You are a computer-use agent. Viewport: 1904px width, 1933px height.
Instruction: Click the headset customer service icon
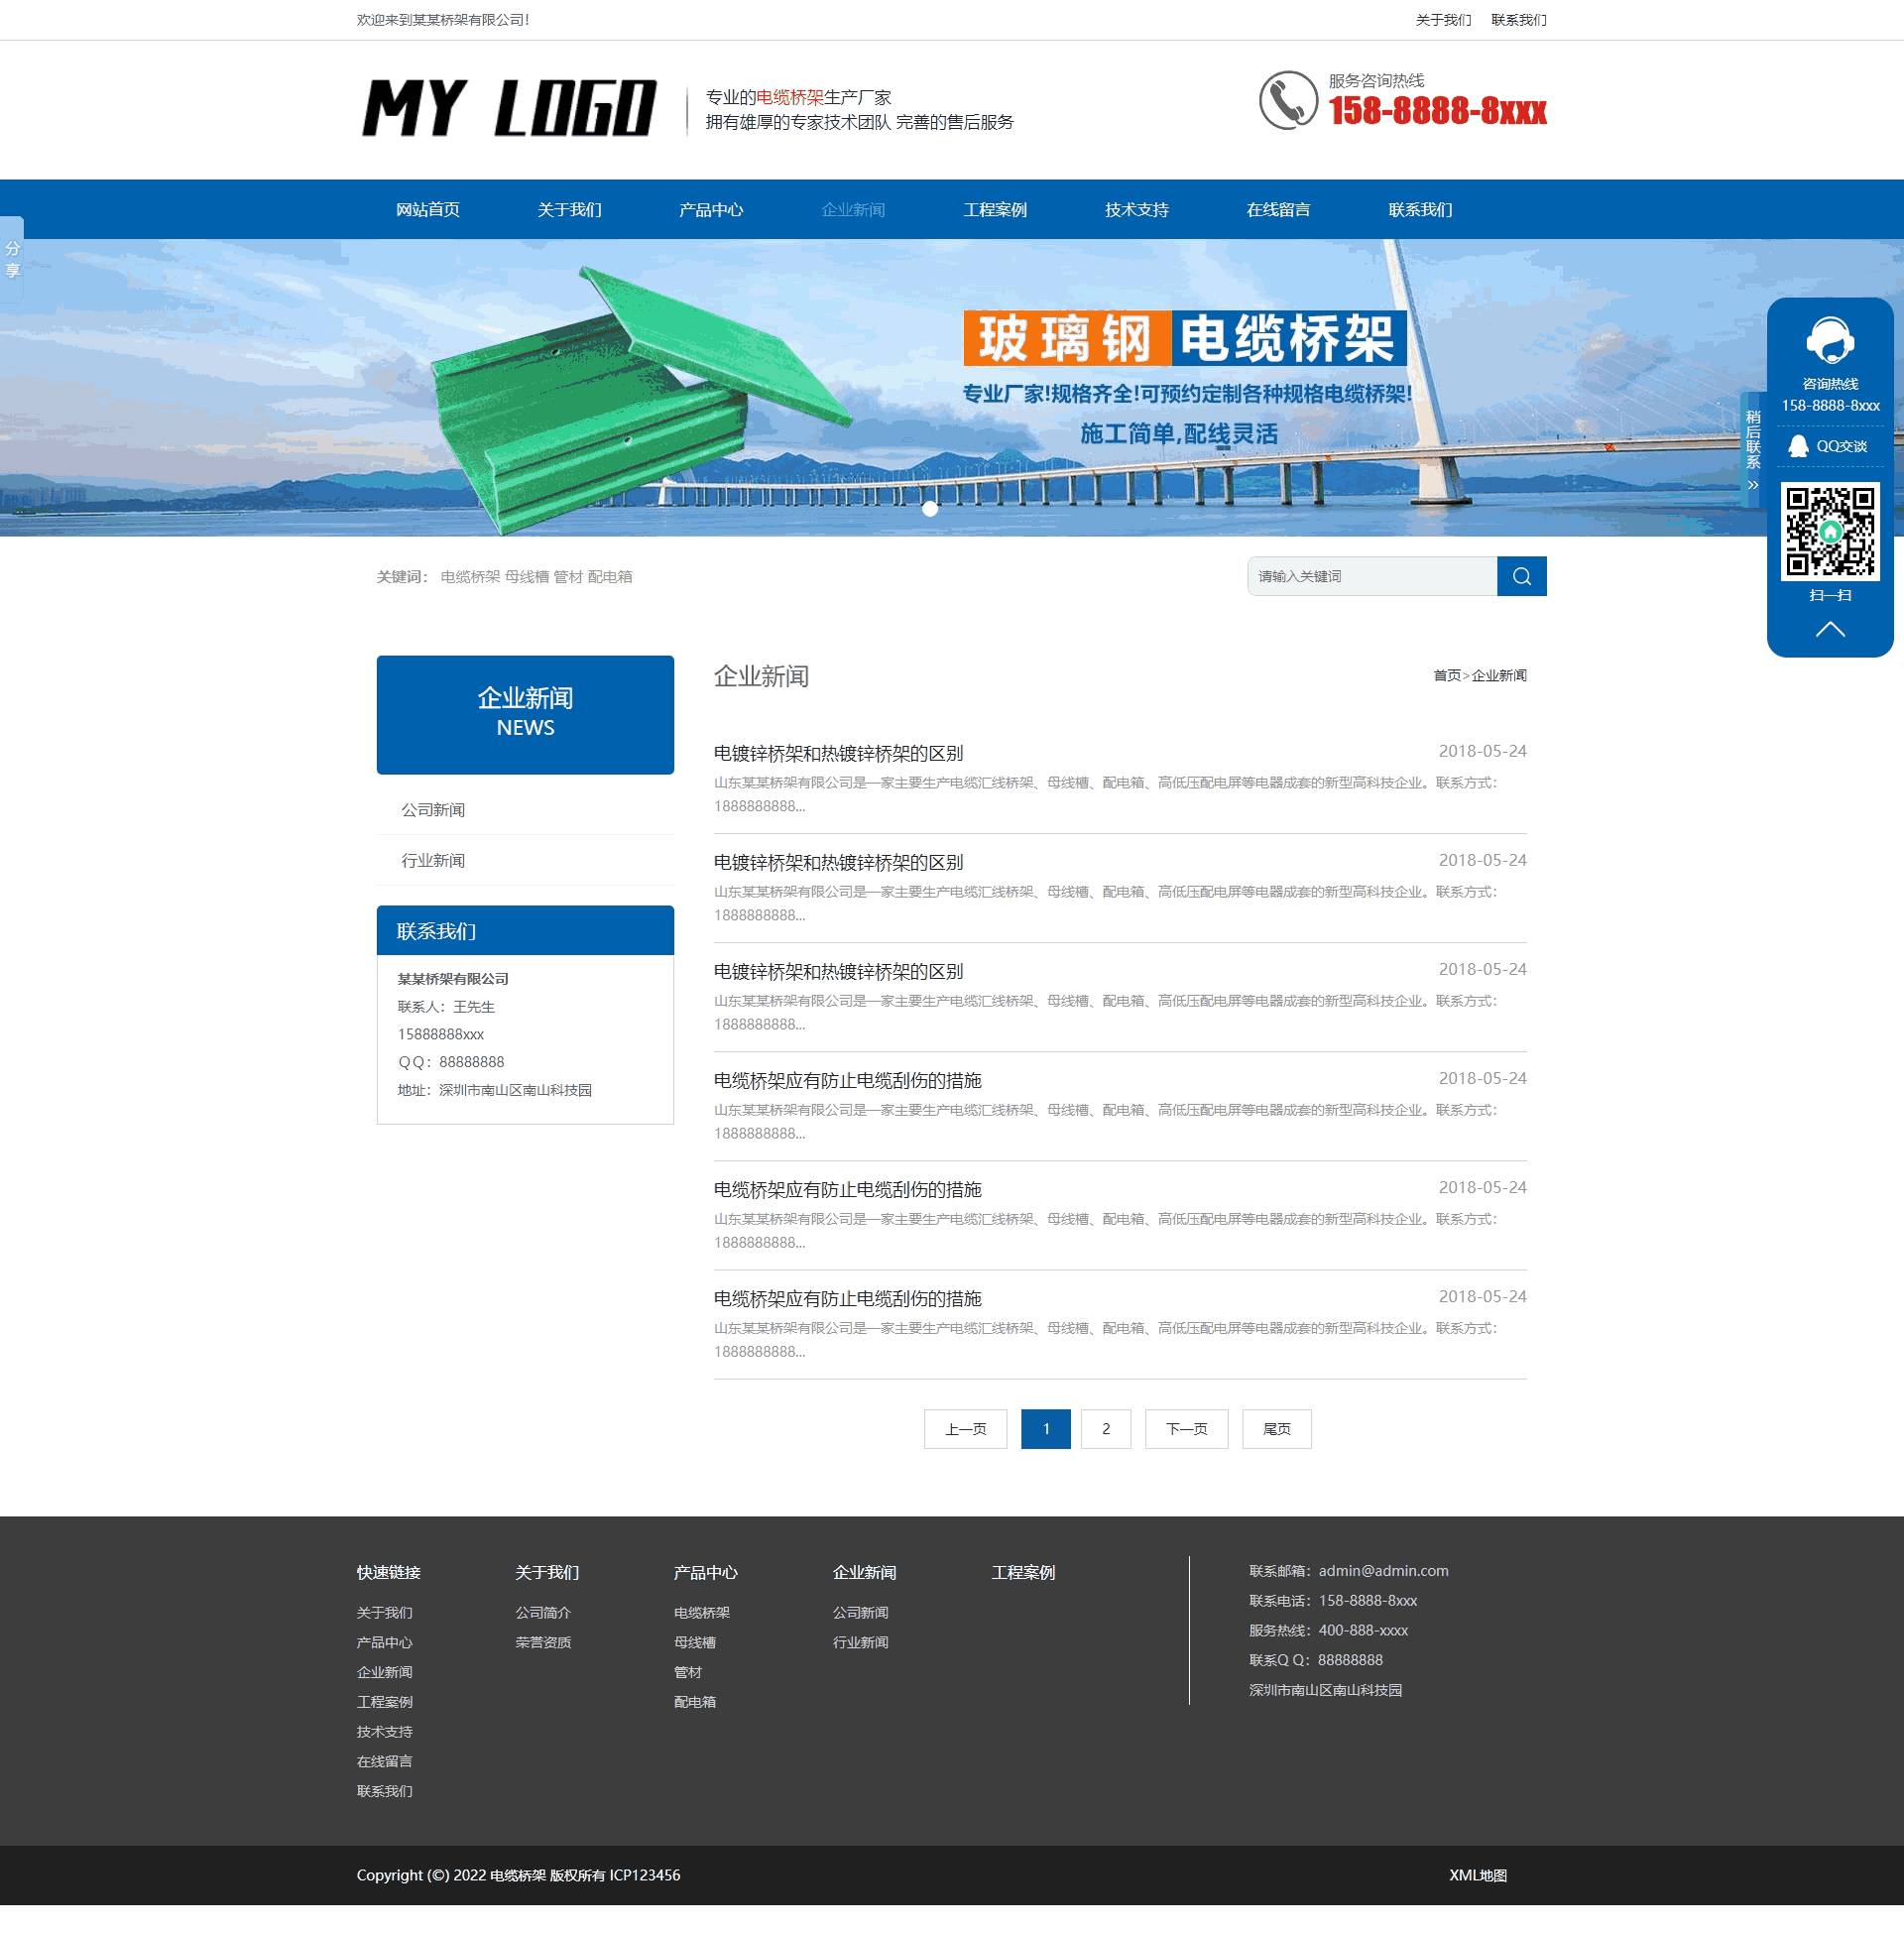tap(1829, 342)
